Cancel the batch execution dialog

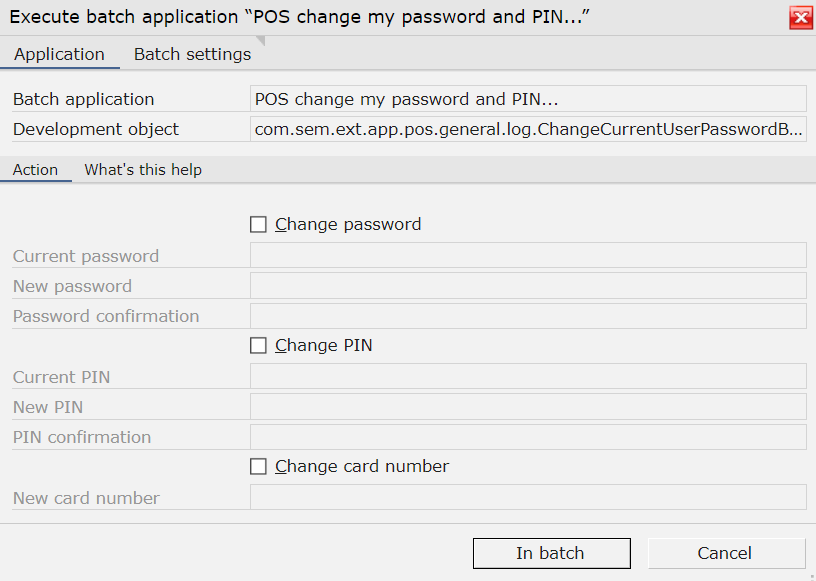(726, 553)
